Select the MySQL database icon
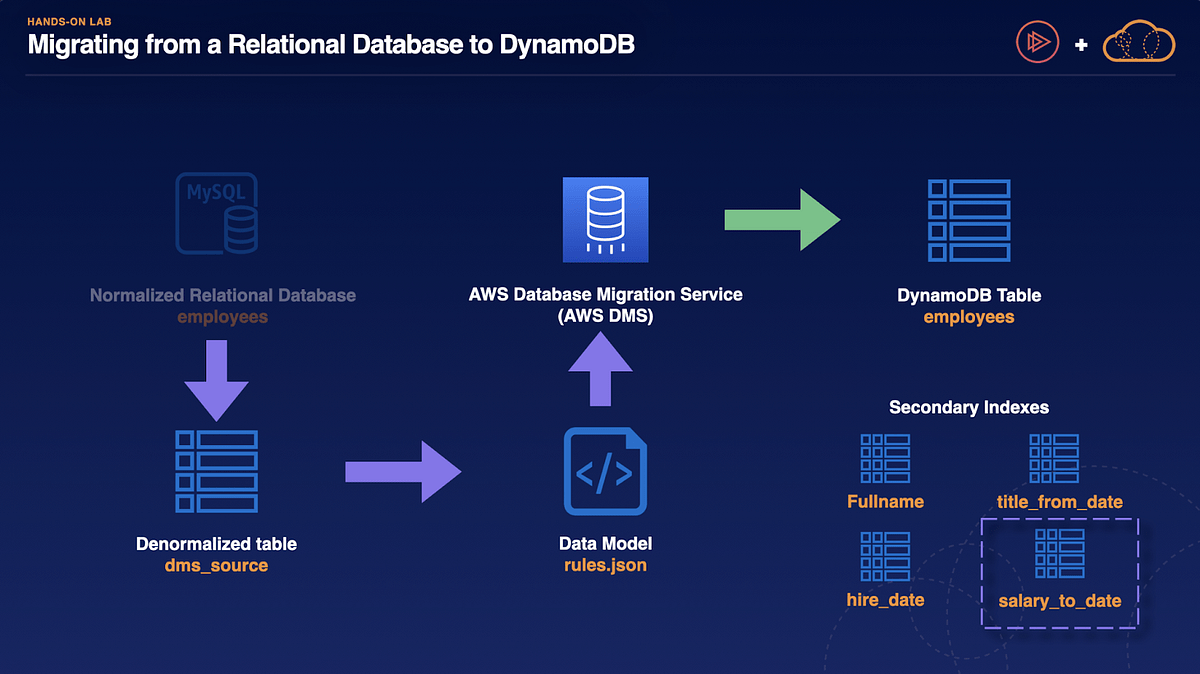 click(217, 212)
